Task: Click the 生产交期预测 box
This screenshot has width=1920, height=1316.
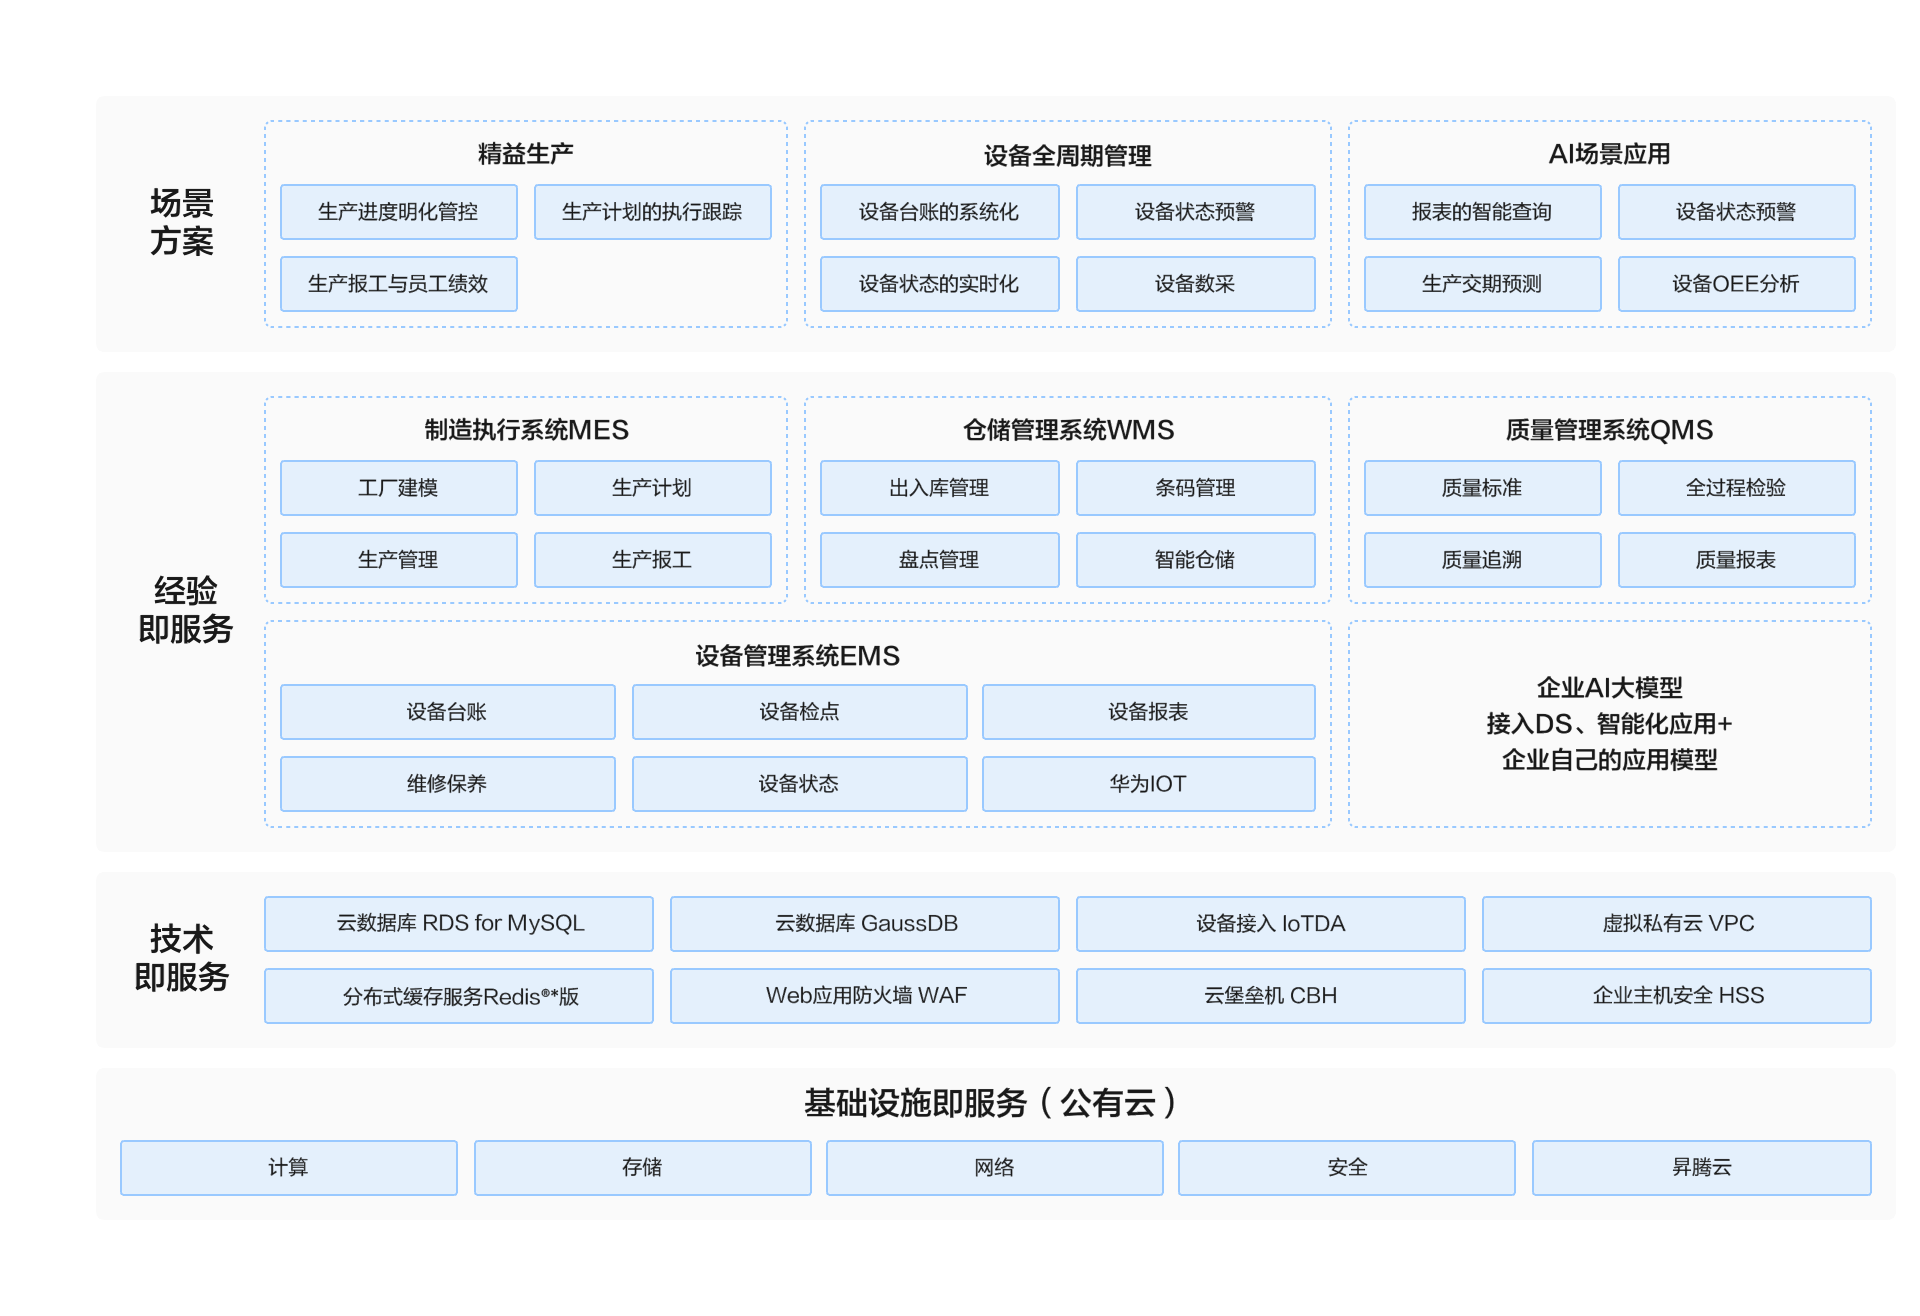Action: pos(1482,284)
